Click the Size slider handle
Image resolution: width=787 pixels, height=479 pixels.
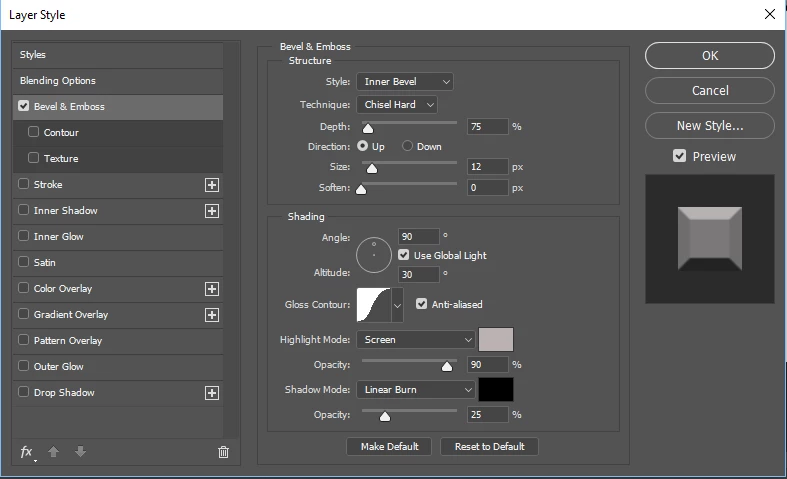(372, 168)
